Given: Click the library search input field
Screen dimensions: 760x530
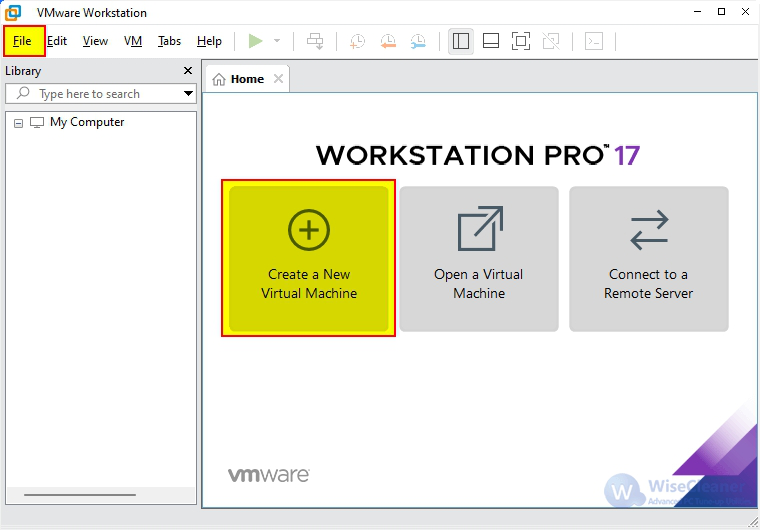Looking at the screenshot, I should [101, 94].
